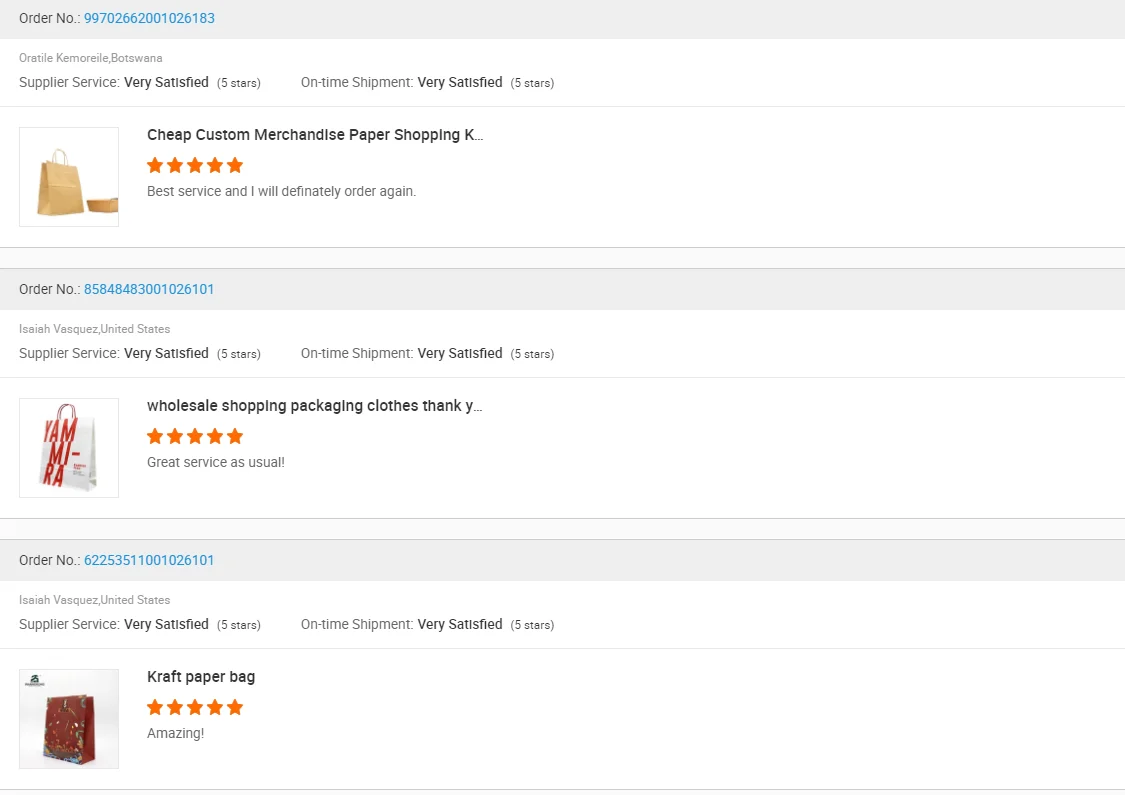Image resolution: width=1125 pixels, height=795 pixels.
Task: Click third star of Cheap Custom Merchandise rating
Action: 195,165
